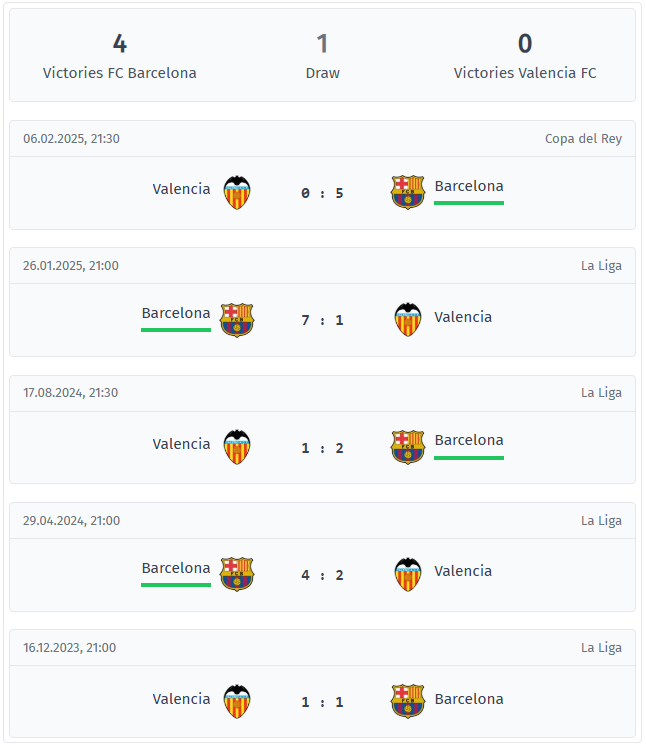Click Valencia crest in 16.12.2023 match
The width and height of the screenshot is (646, 747).
pyautogui.click(x=237, y=702)
